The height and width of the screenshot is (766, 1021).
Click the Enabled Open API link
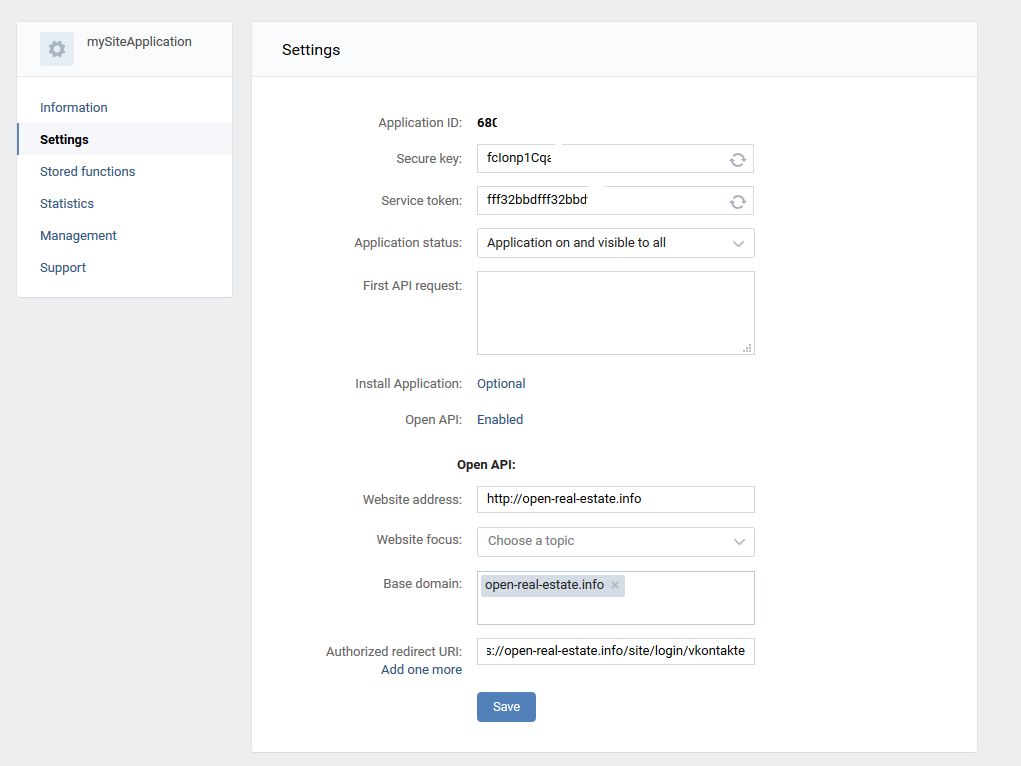499,419
